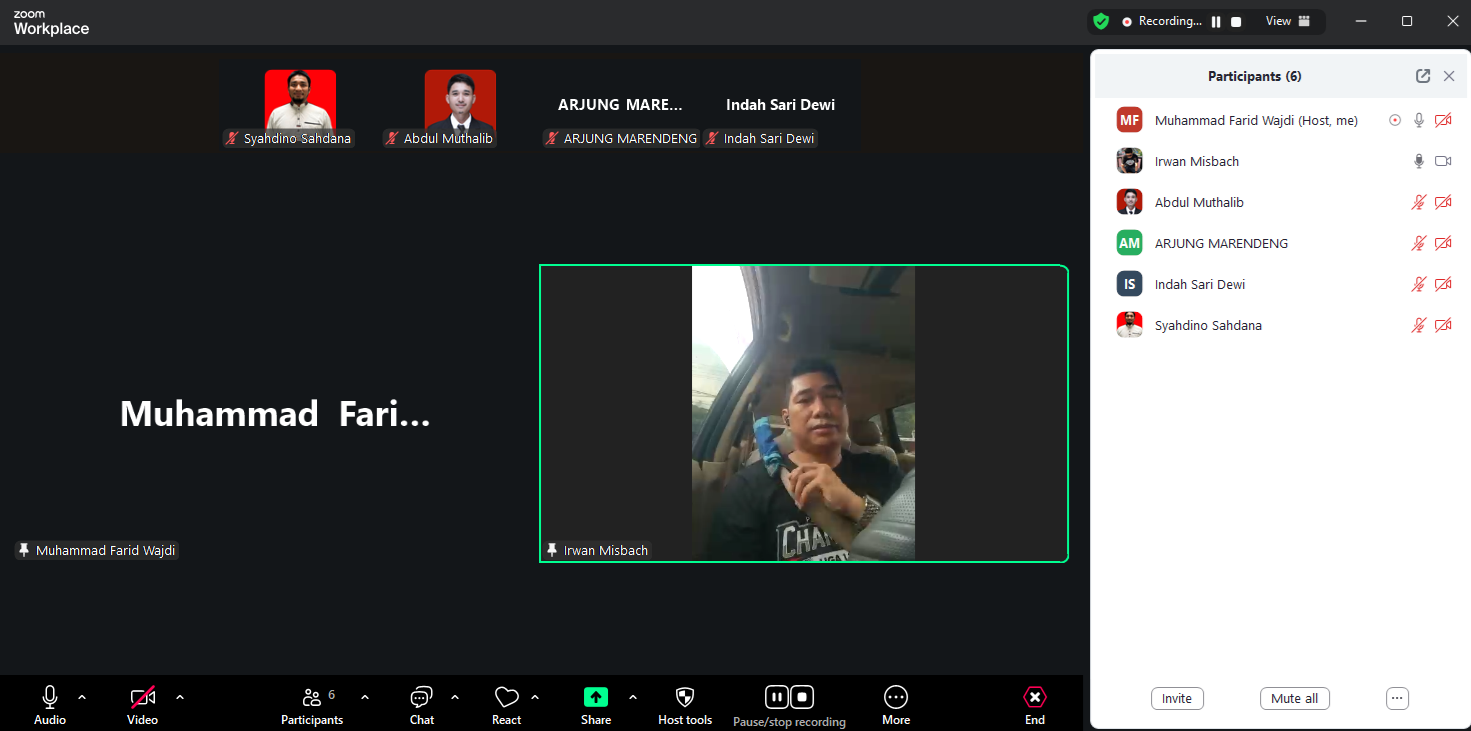Open the More options menu
Screen dimensions: 1471x731
coord(896,704)
